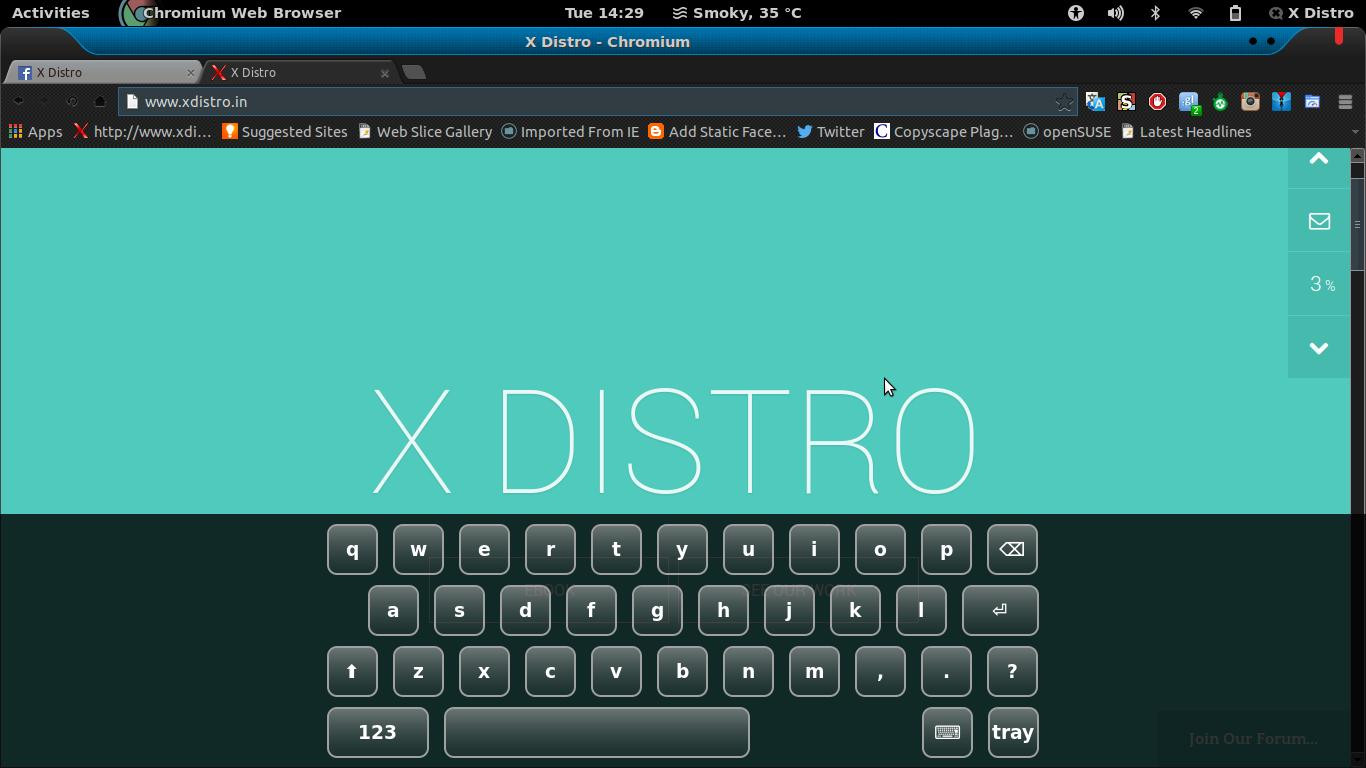Toggle the tray key on the on-screen keyboard

(x=1012, y=732)
